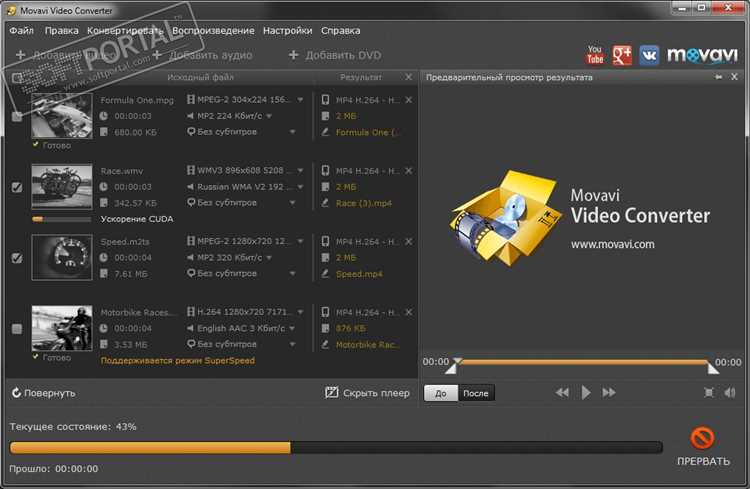The height and width of the screenshot is (489, 750).
Task: Open the Конвертировать menu
Action: 126,31
